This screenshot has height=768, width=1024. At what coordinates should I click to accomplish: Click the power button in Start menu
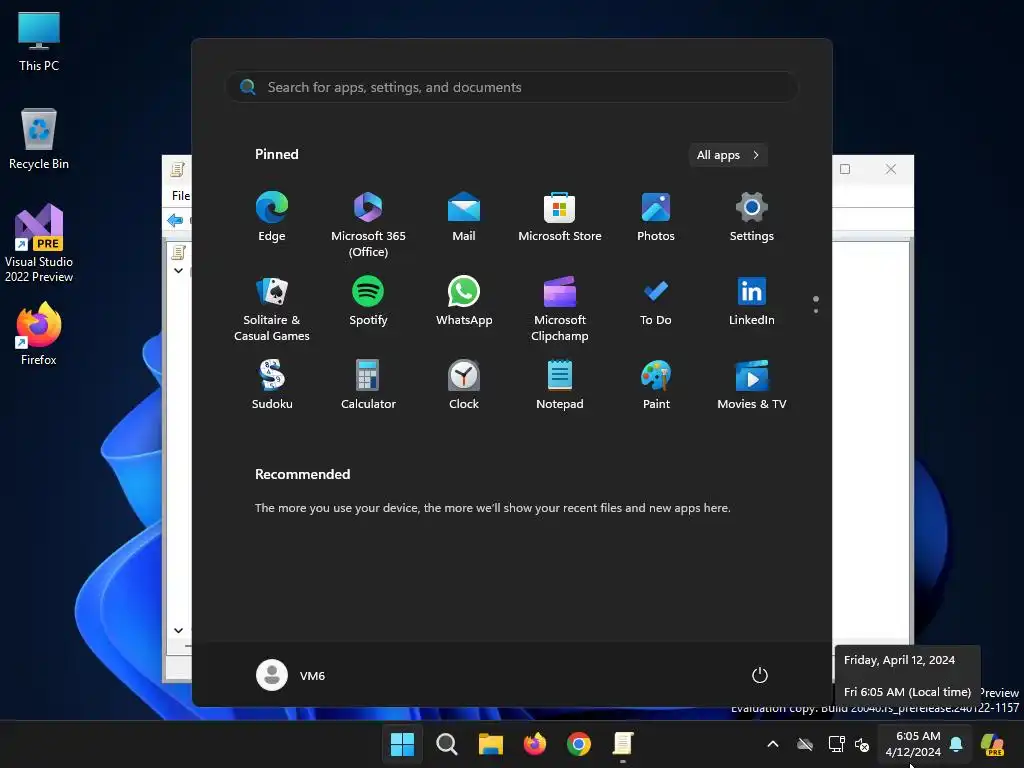tap(760, 675)
